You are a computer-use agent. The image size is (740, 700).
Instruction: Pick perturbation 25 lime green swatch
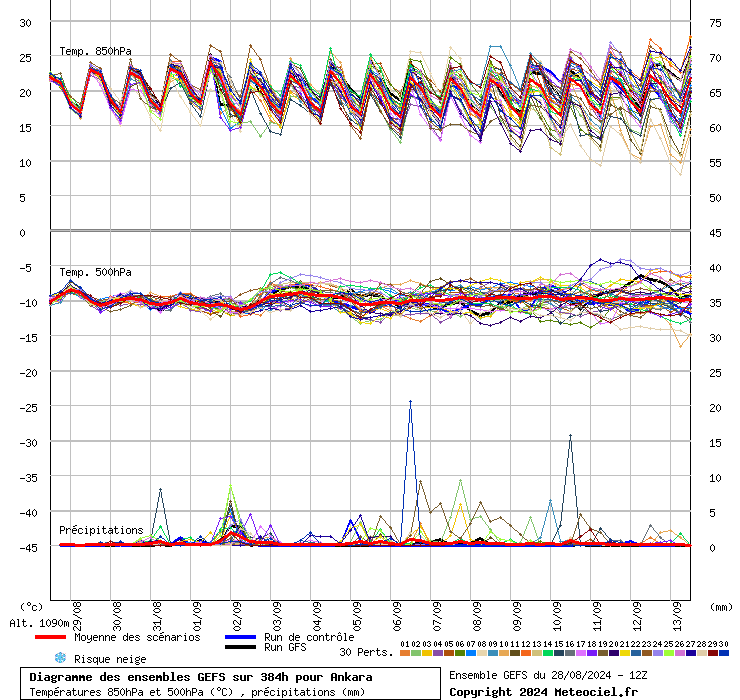(x=668, y=653)
